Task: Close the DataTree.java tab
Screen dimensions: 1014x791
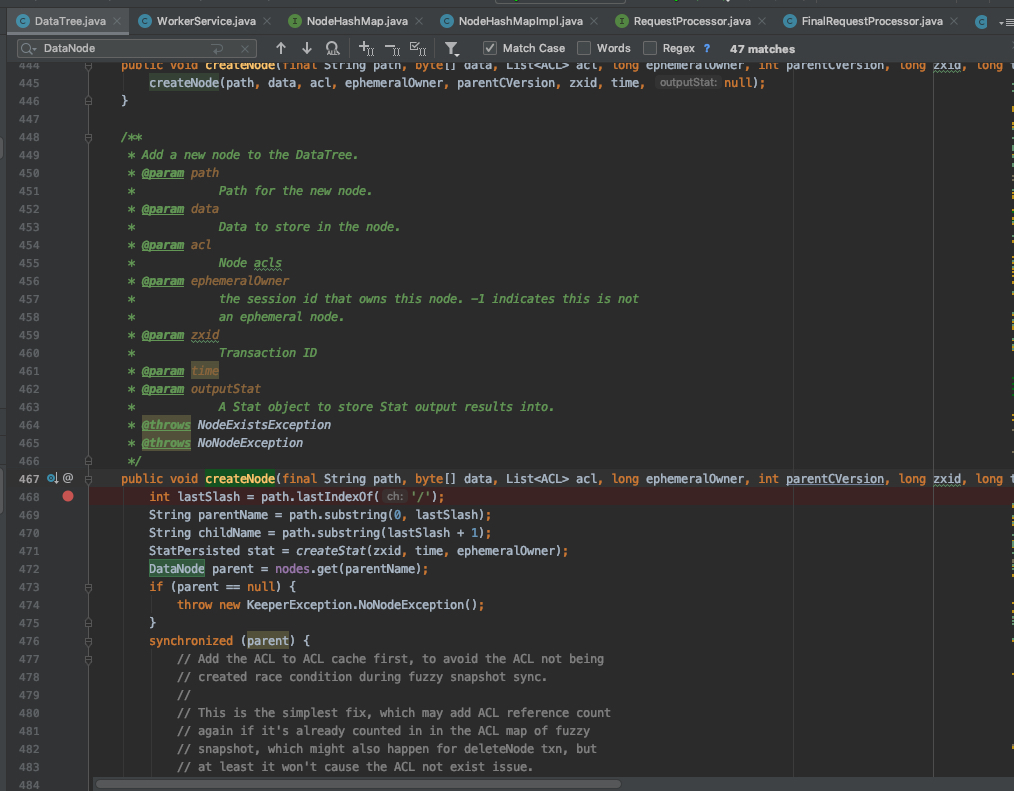Action: tap(117, 21)
